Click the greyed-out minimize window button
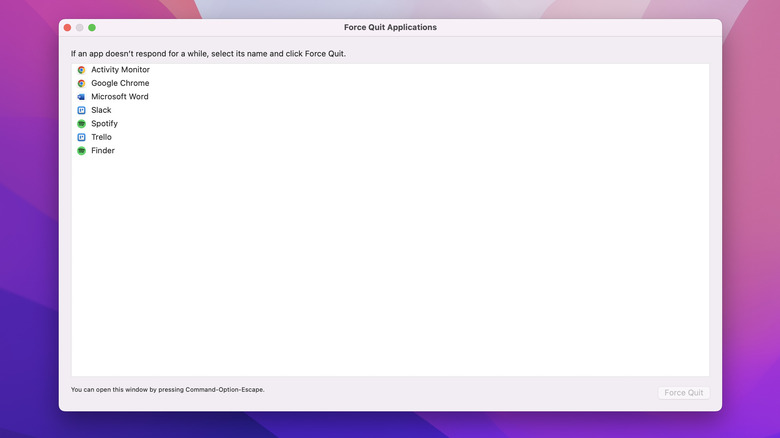The width and height of the screenshot is (780, 438). pyautogui.click(x=80, y=27)
